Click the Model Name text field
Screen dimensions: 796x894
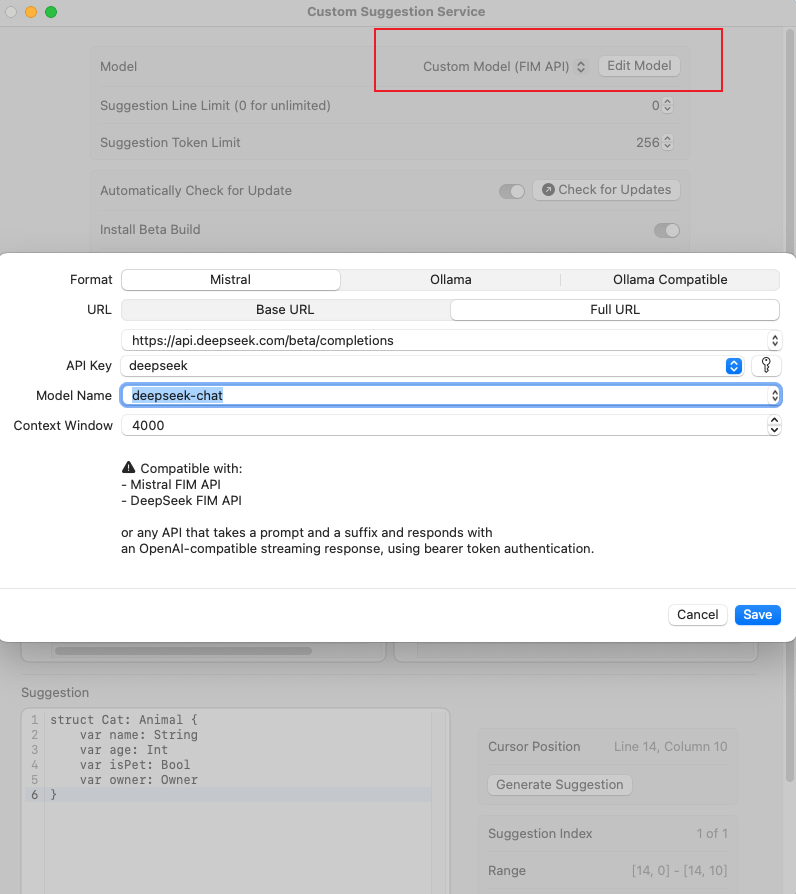coord(440,396)
